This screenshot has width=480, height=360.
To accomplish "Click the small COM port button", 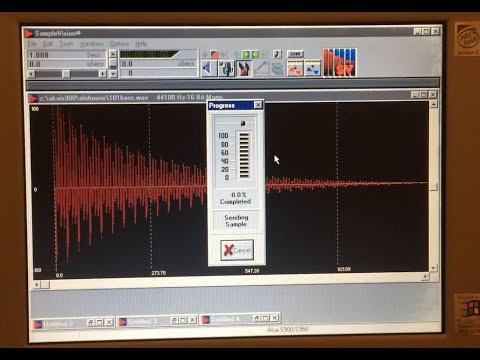I will tap(295, 54).
